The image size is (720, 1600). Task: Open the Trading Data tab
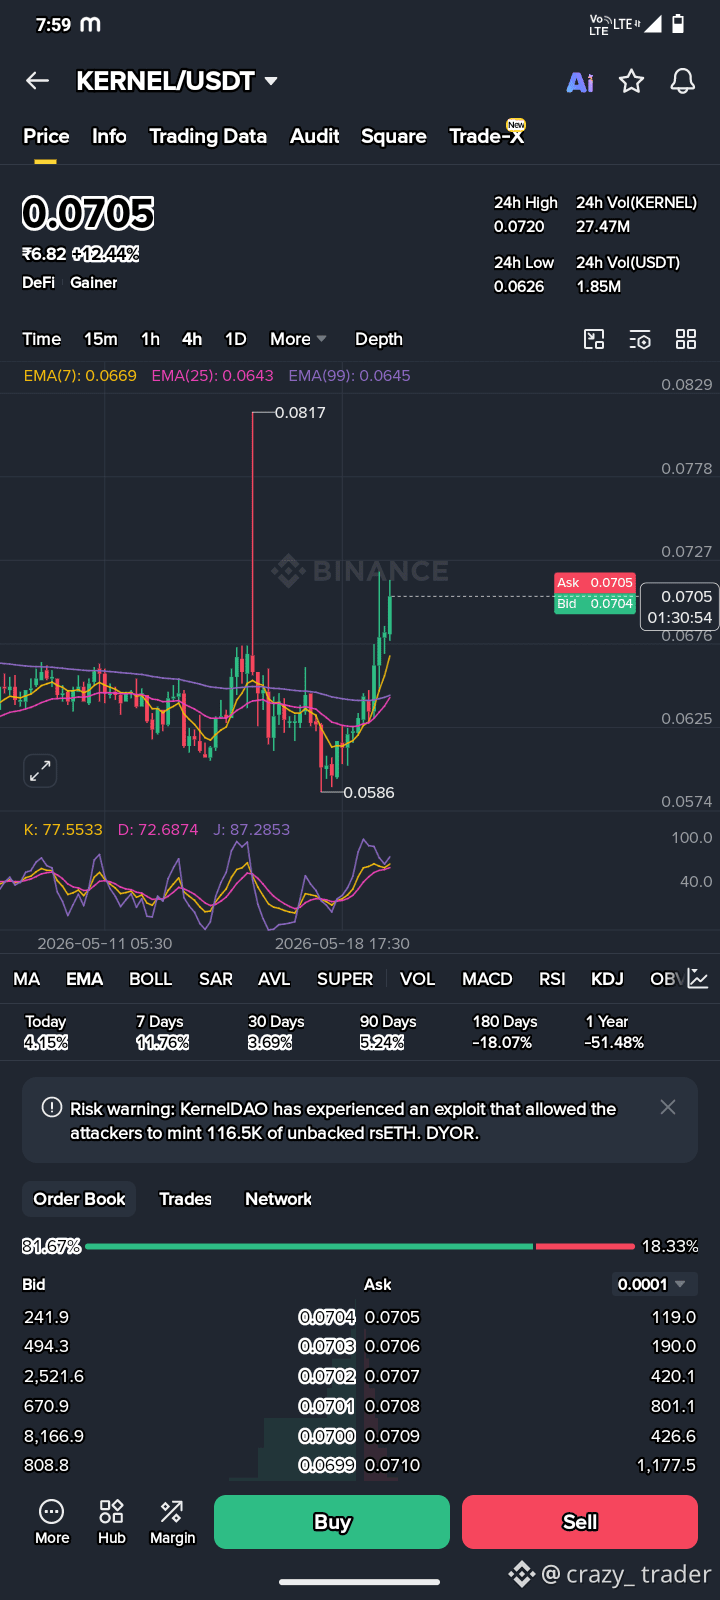click(x=208, y=136)
